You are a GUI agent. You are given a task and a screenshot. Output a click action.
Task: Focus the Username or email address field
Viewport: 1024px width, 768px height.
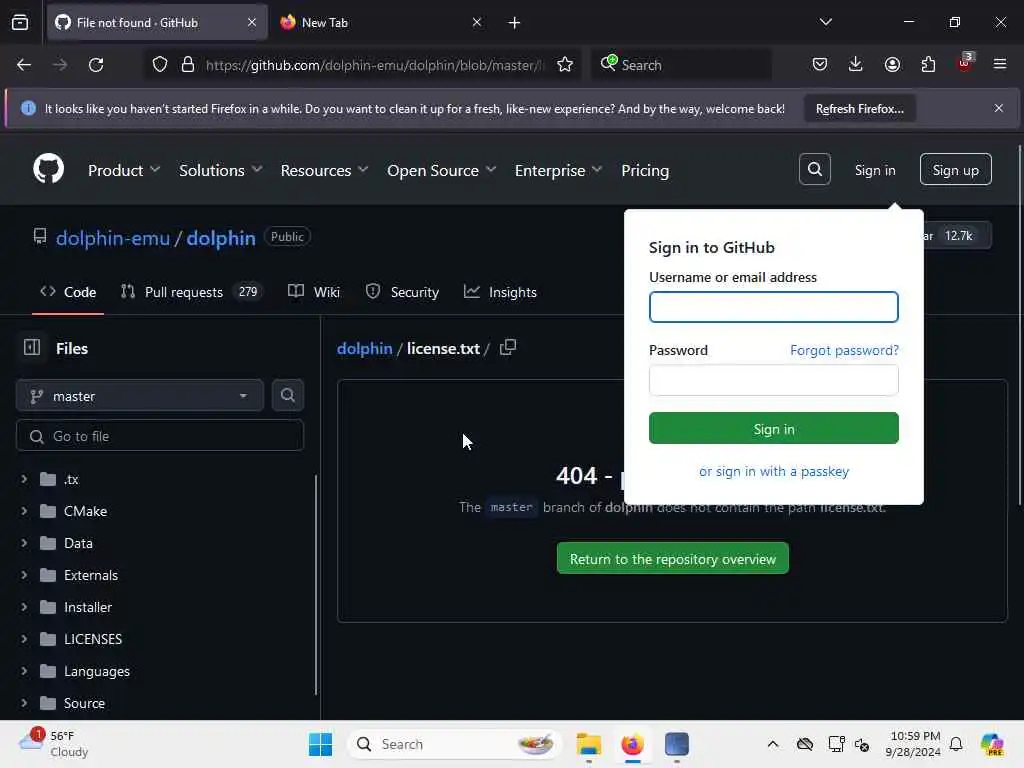click(x=773, y=307)
